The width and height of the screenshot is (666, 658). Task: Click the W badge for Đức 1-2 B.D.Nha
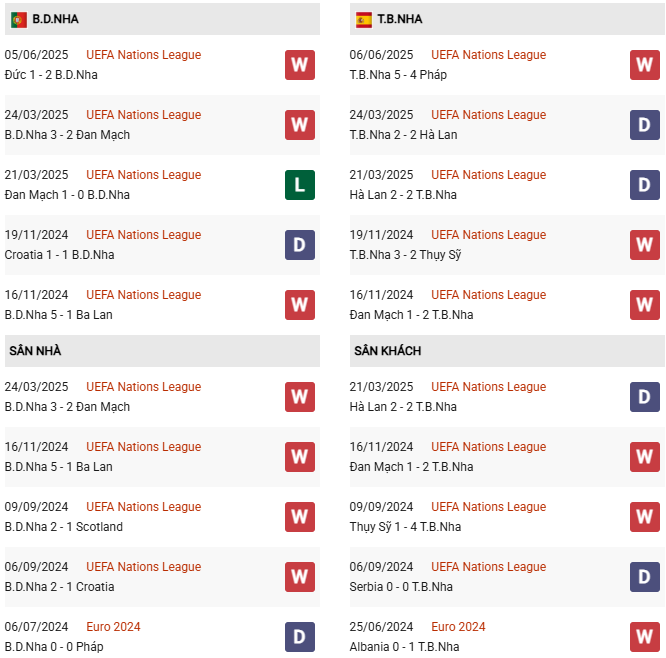tap(300, 65)
